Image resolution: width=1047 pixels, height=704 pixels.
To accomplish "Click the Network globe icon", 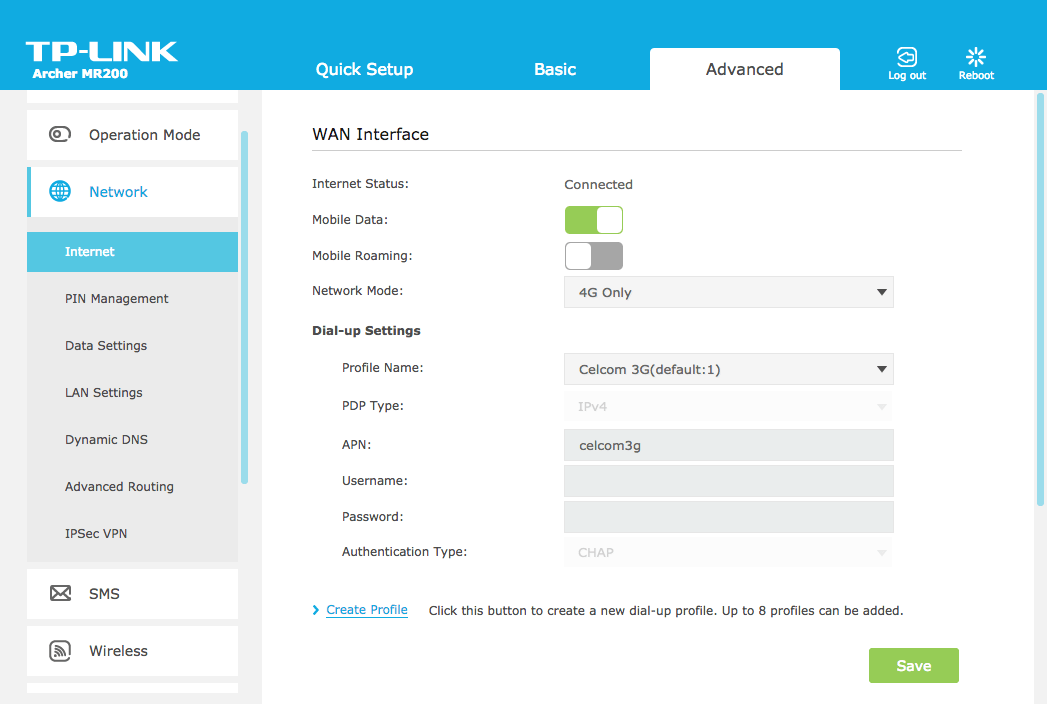I will tap(60, 192).
